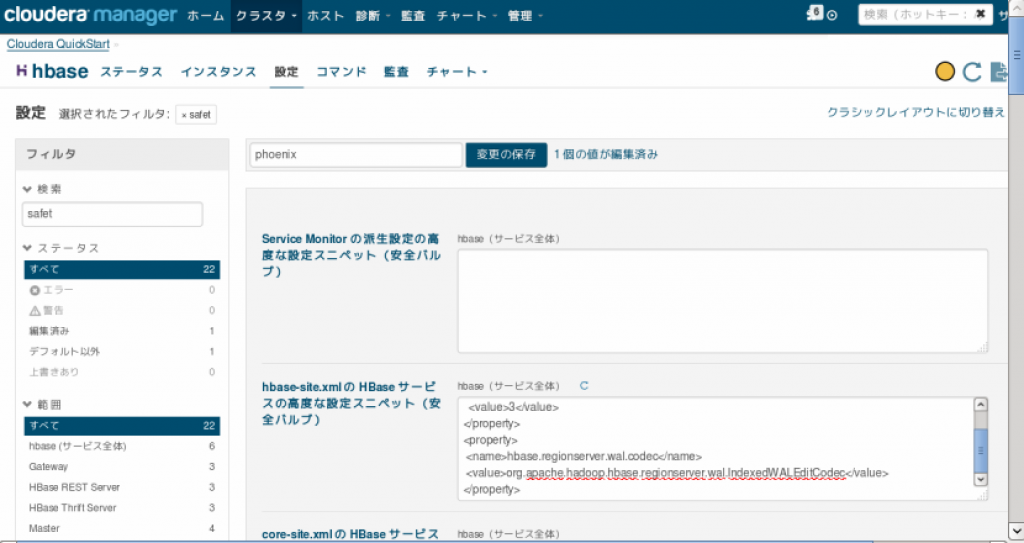Click the yellow health status indicator
This screenshot has height=543, width=1024.
tap(944, 71)
